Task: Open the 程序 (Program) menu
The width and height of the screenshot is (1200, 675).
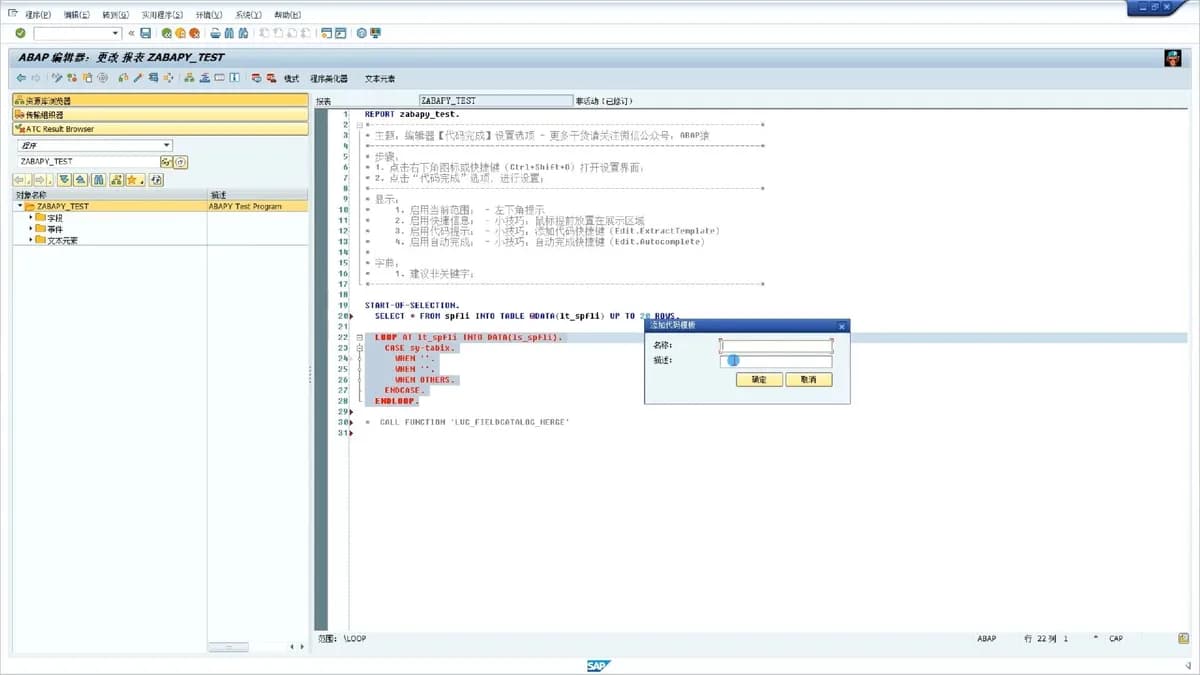Action: [37, 15]
